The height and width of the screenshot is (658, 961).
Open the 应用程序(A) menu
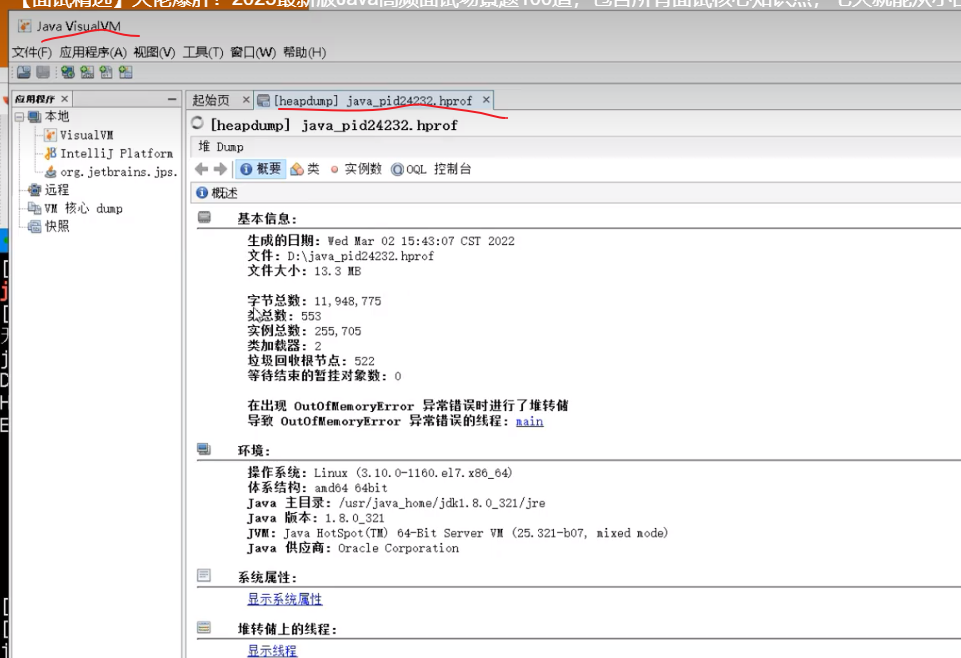pyautogui.click(x=93, y=53)
